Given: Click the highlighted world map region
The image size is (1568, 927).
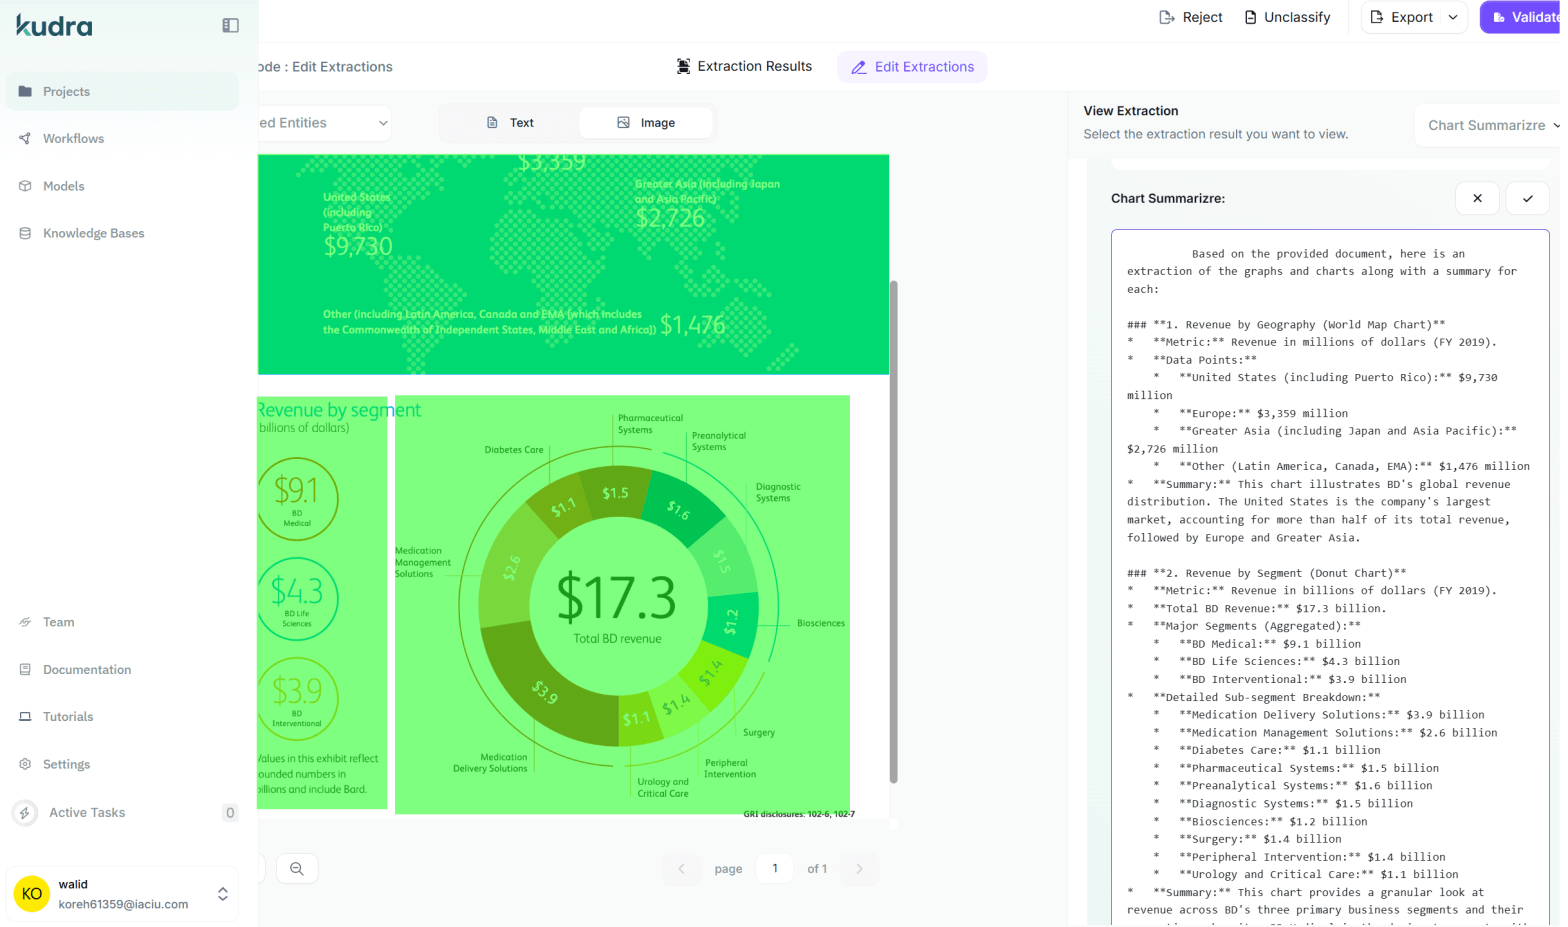Looking at the screenshot, I should 573,264.
